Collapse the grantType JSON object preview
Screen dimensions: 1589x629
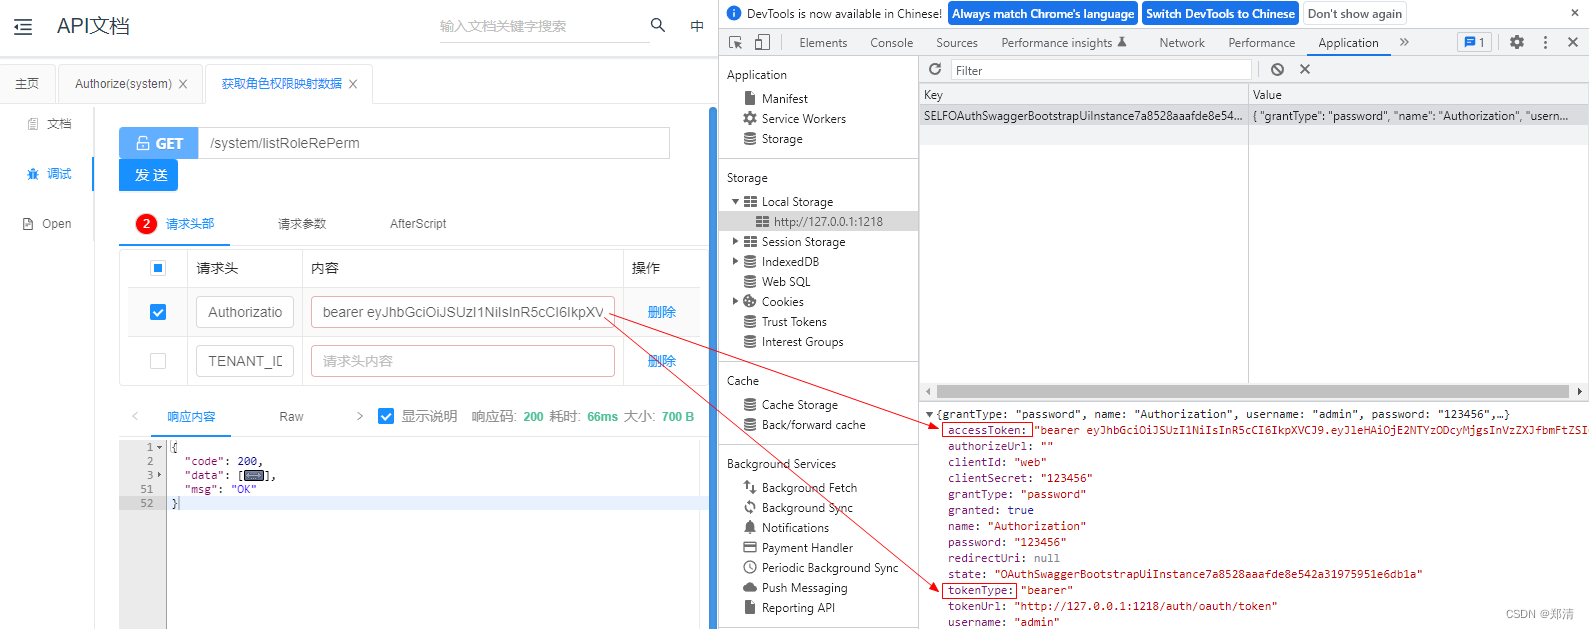pos(929,414)
